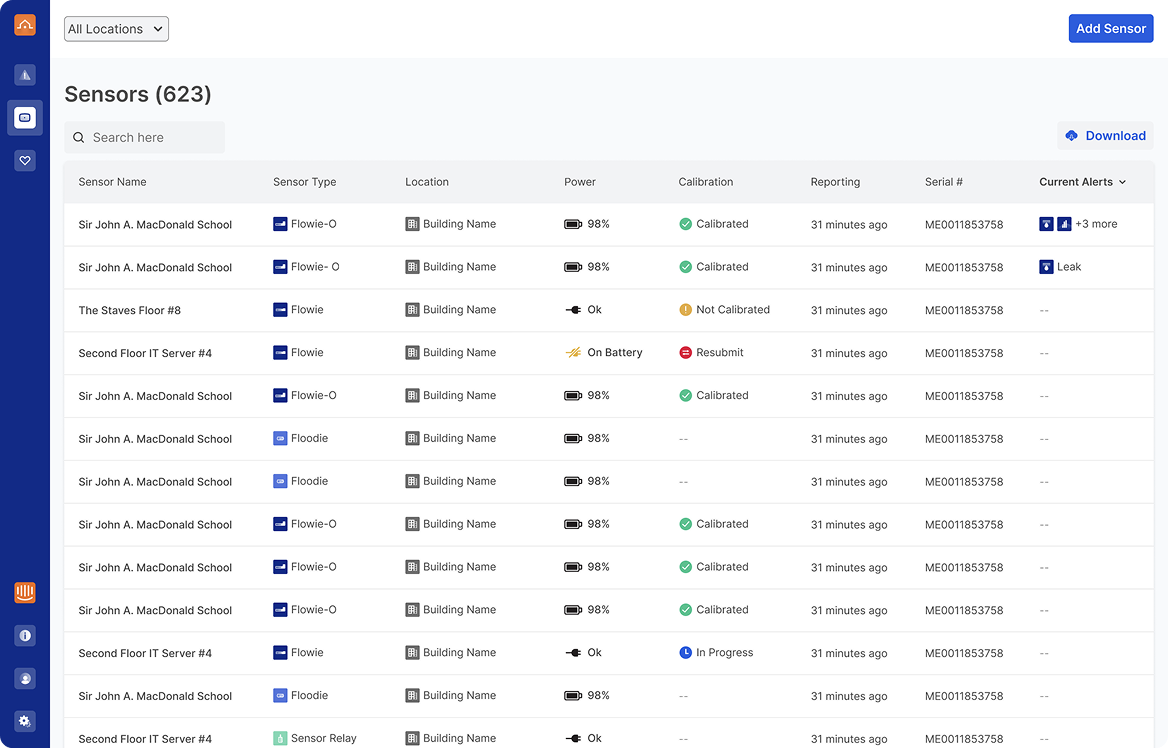Click the Flowie icon in In Progress row
Viewport: 1168px width, 749px height.
coord(280,653)
